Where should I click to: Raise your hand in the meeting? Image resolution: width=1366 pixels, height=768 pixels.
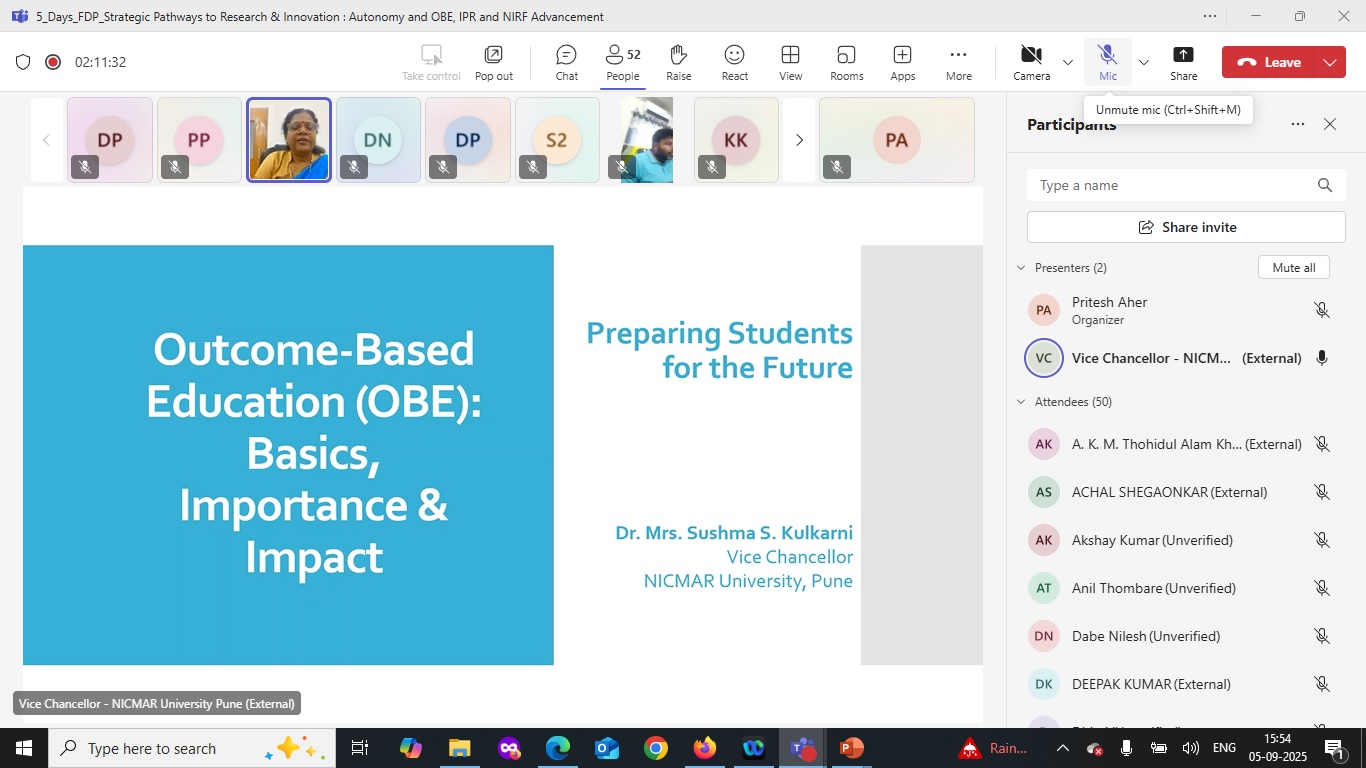pos(679,62)
